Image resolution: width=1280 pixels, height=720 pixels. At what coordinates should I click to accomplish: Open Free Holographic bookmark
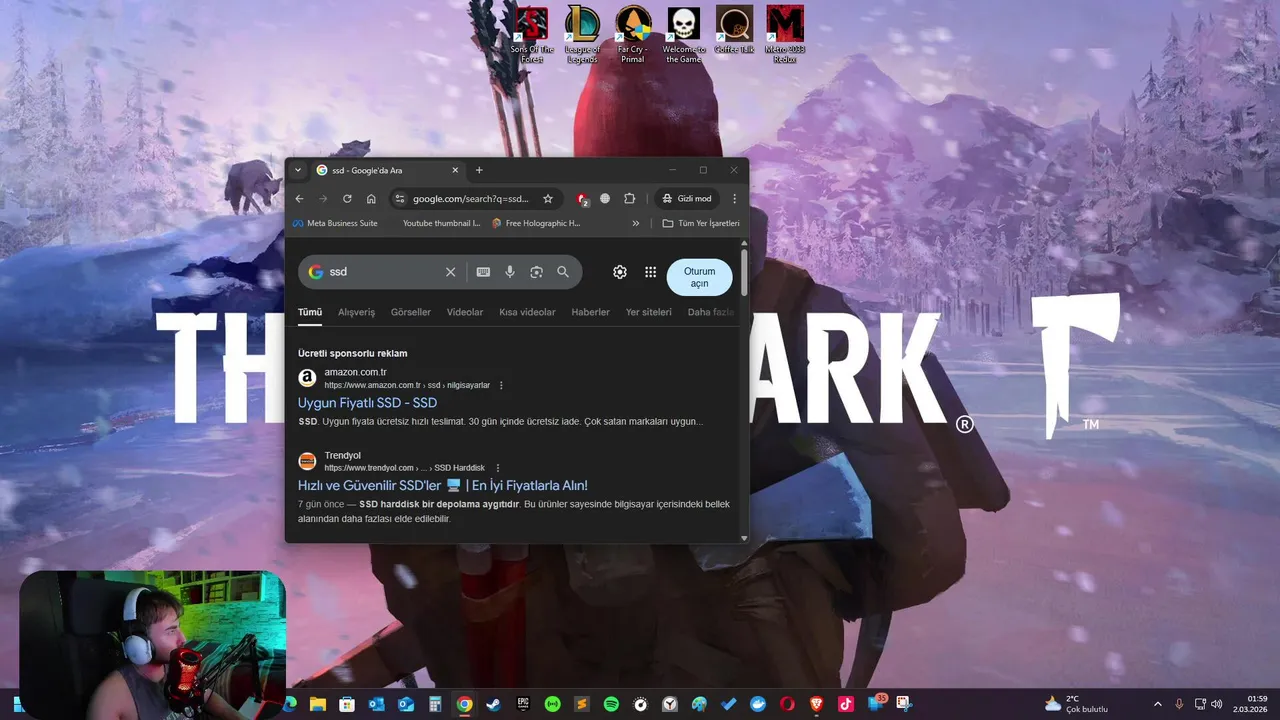[x=536, y=223]
